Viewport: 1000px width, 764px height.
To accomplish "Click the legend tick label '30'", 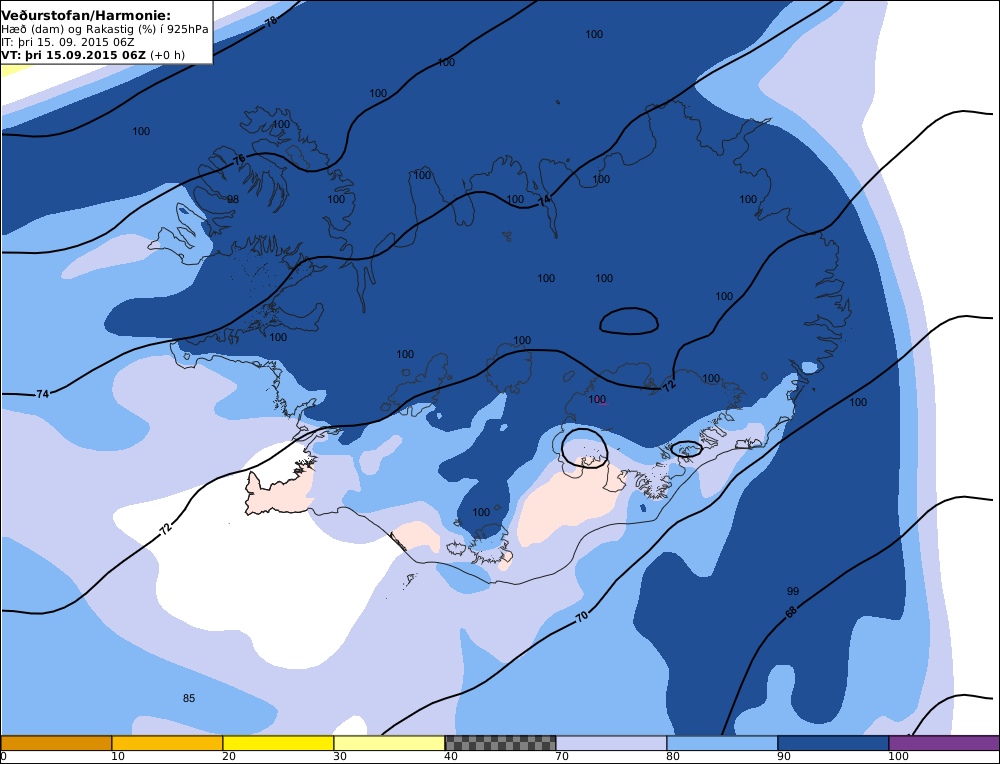I will coord(339,756).
